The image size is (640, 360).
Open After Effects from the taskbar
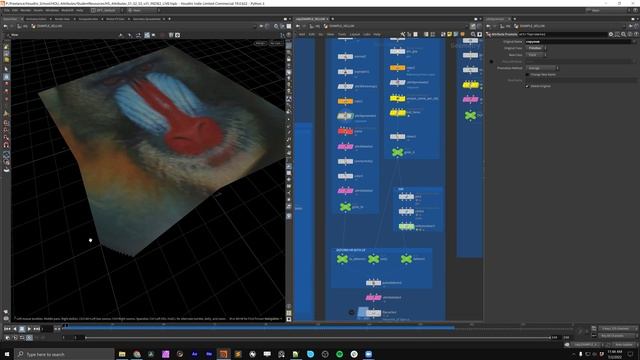(194, 354)
